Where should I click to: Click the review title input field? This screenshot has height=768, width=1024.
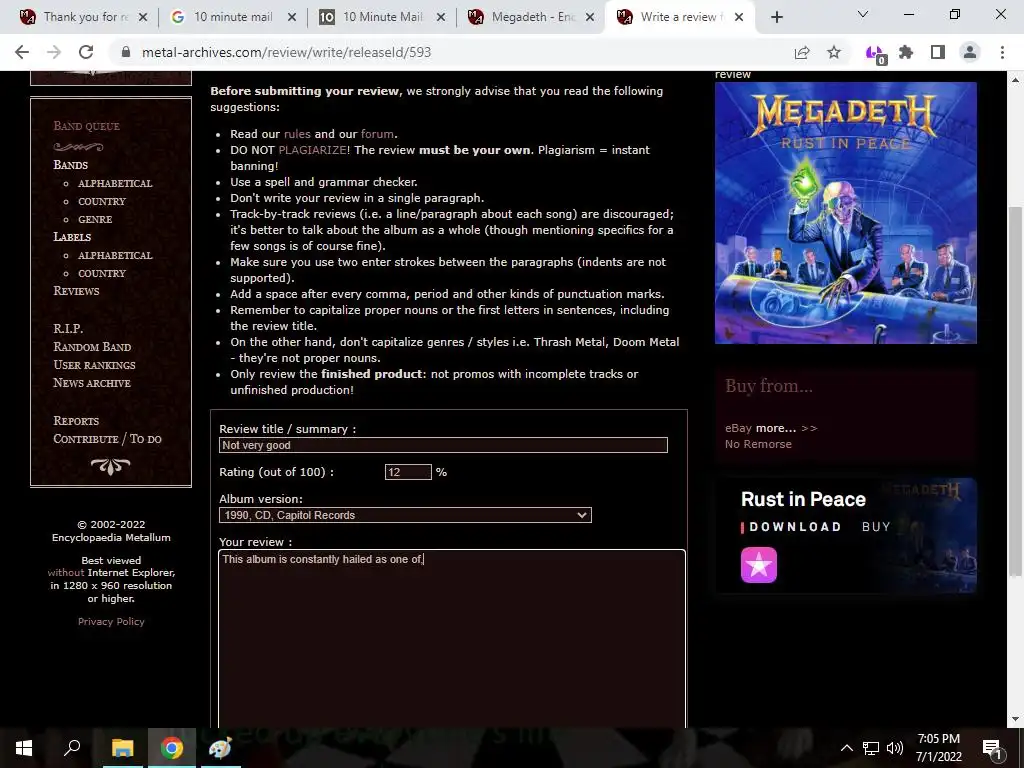(443, 445)
